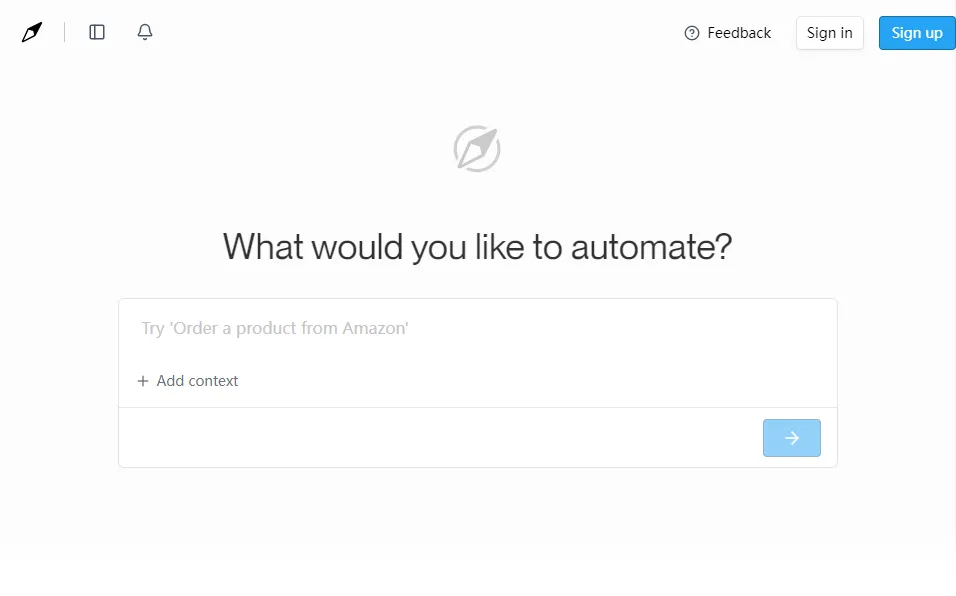The height and width of the screenshot is (596, 956).
Task: Open the notifications bell
Action: point(145,32)
